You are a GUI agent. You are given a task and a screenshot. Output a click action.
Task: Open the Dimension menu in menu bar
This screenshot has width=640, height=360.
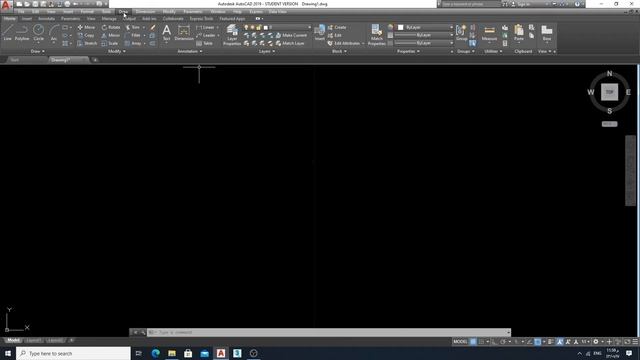coord(145,12)
